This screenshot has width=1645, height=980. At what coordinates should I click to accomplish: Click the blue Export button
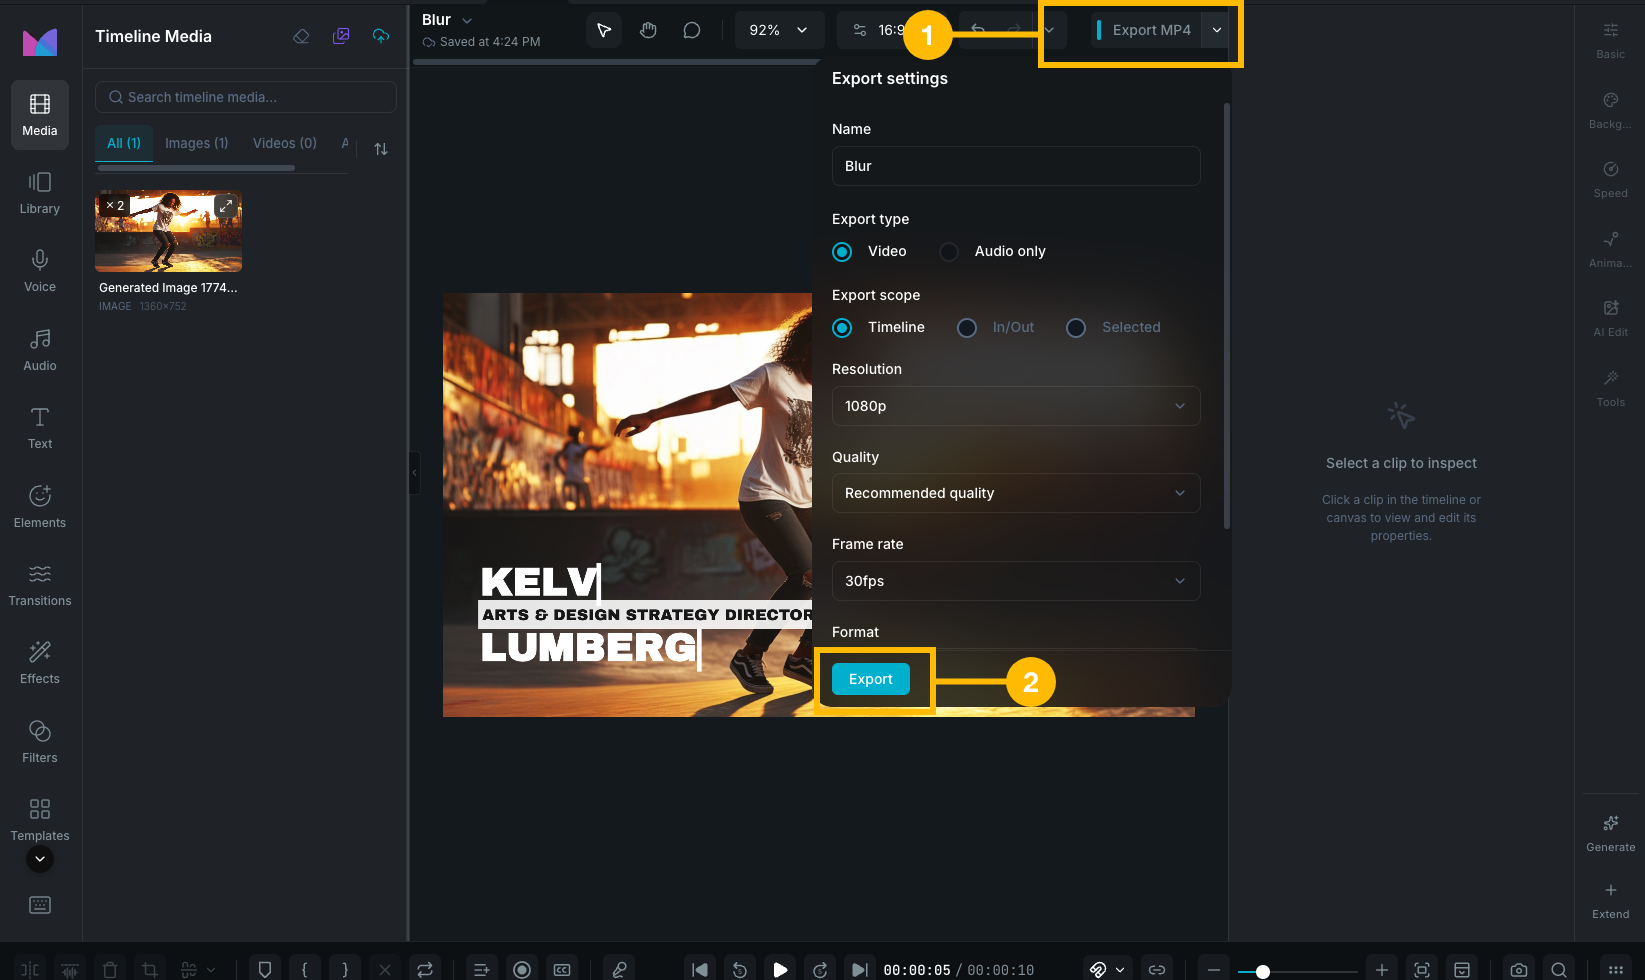click(869, 679)
